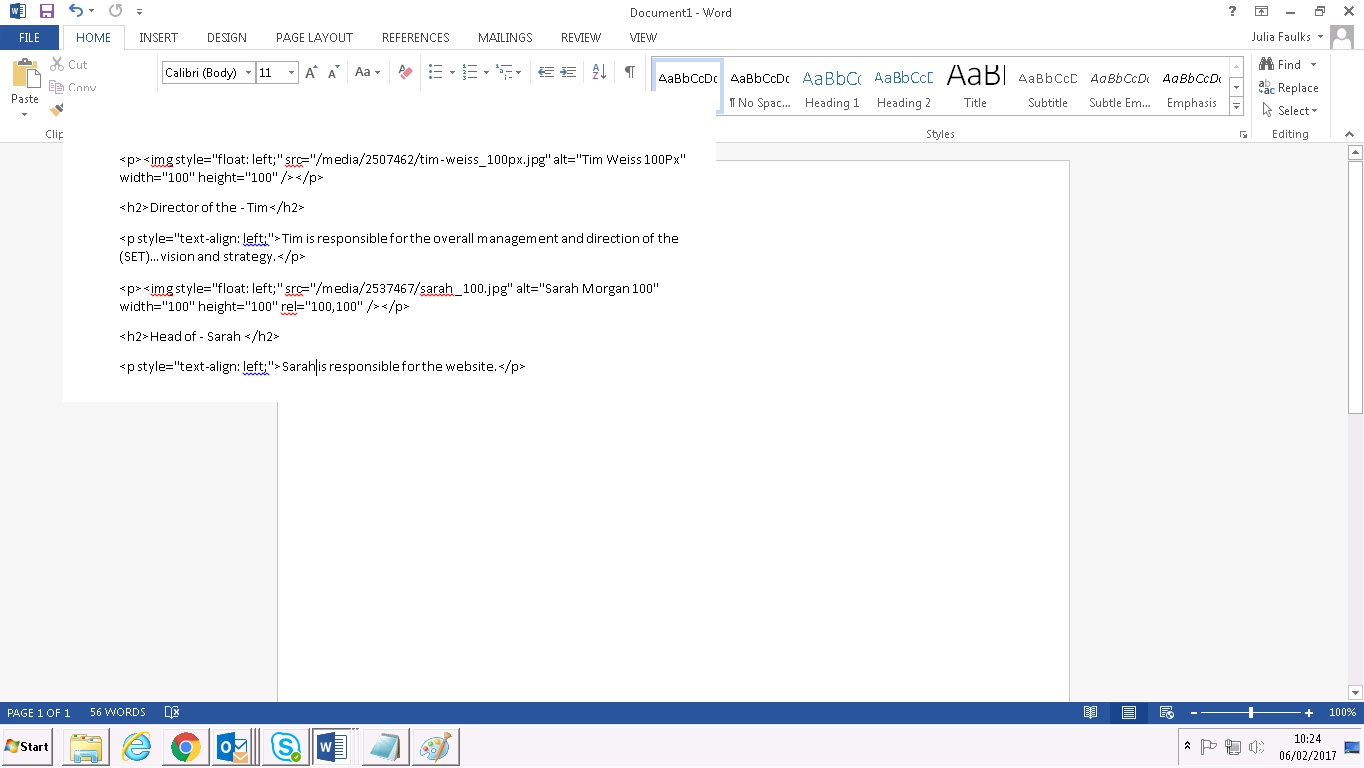Open the PAGE LAYOUT ribbon tab
The width and height of the screenshot is (1364, 768).
tap(314, 38)
